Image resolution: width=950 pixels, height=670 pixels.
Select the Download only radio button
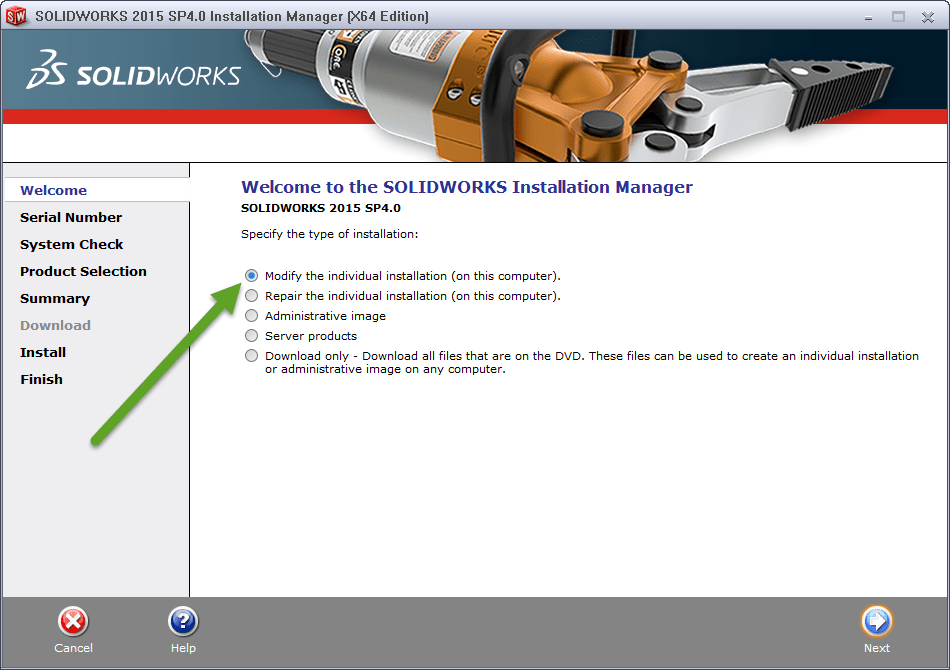pyautogui.click(x=251, y=356)
